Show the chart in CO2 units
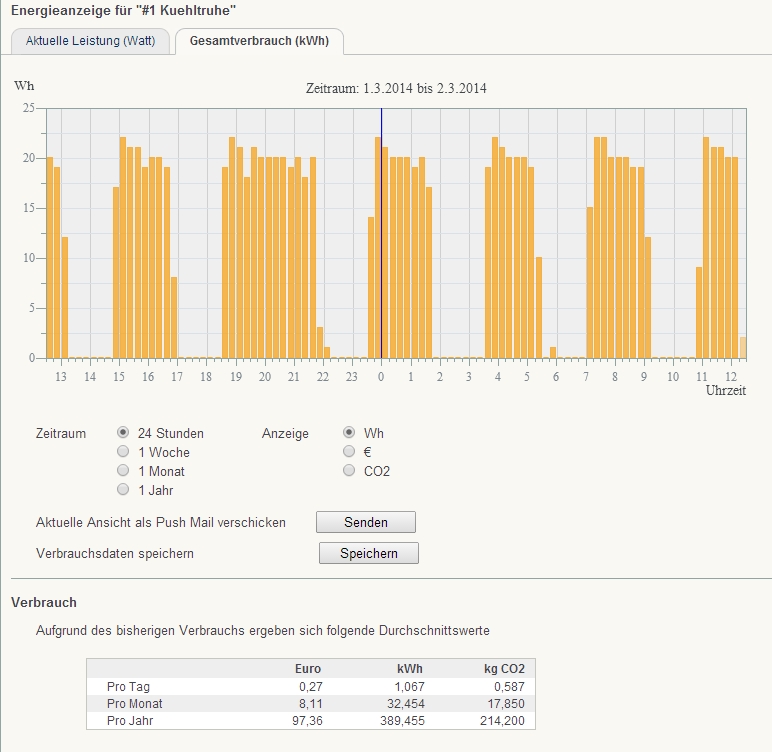 (x=349, y=471)
